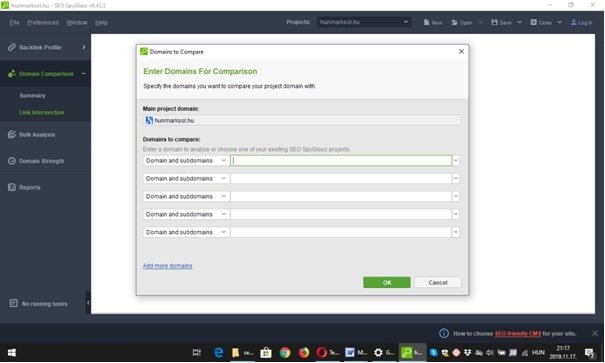Click the Log In user icon

coord(574,22)
